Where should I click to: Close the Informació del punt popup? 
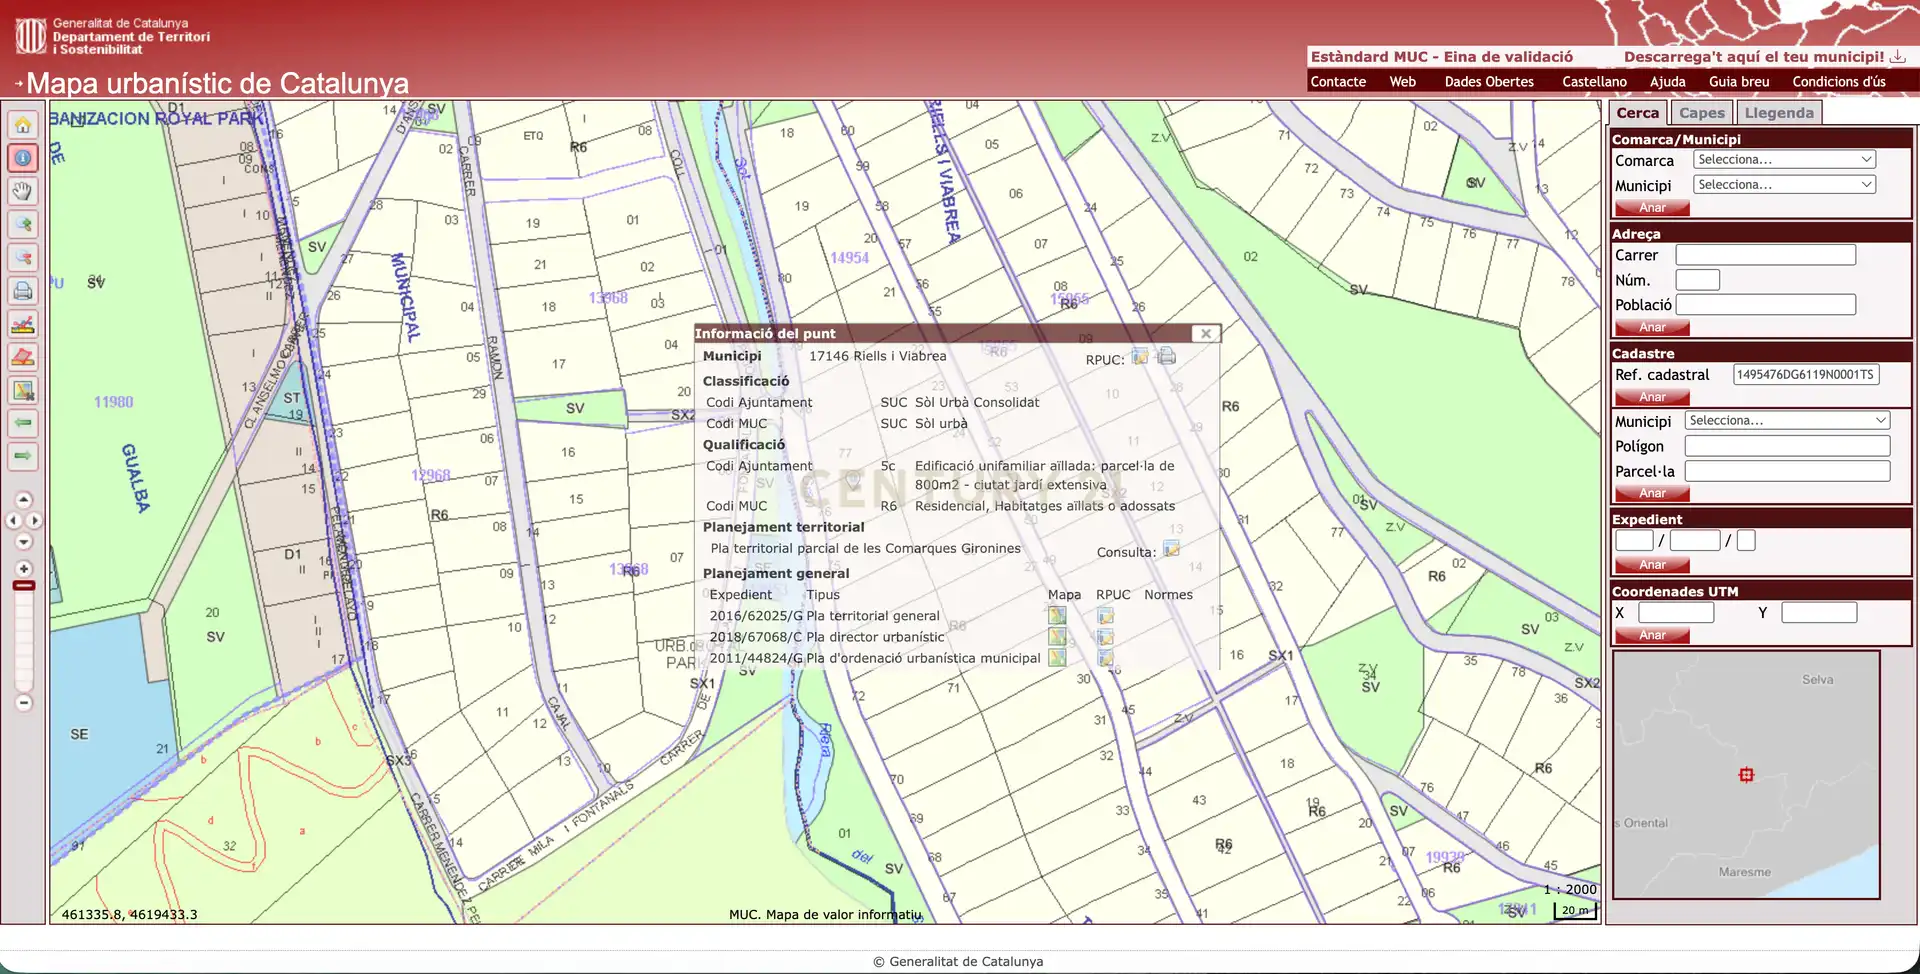coord(1206,334)
